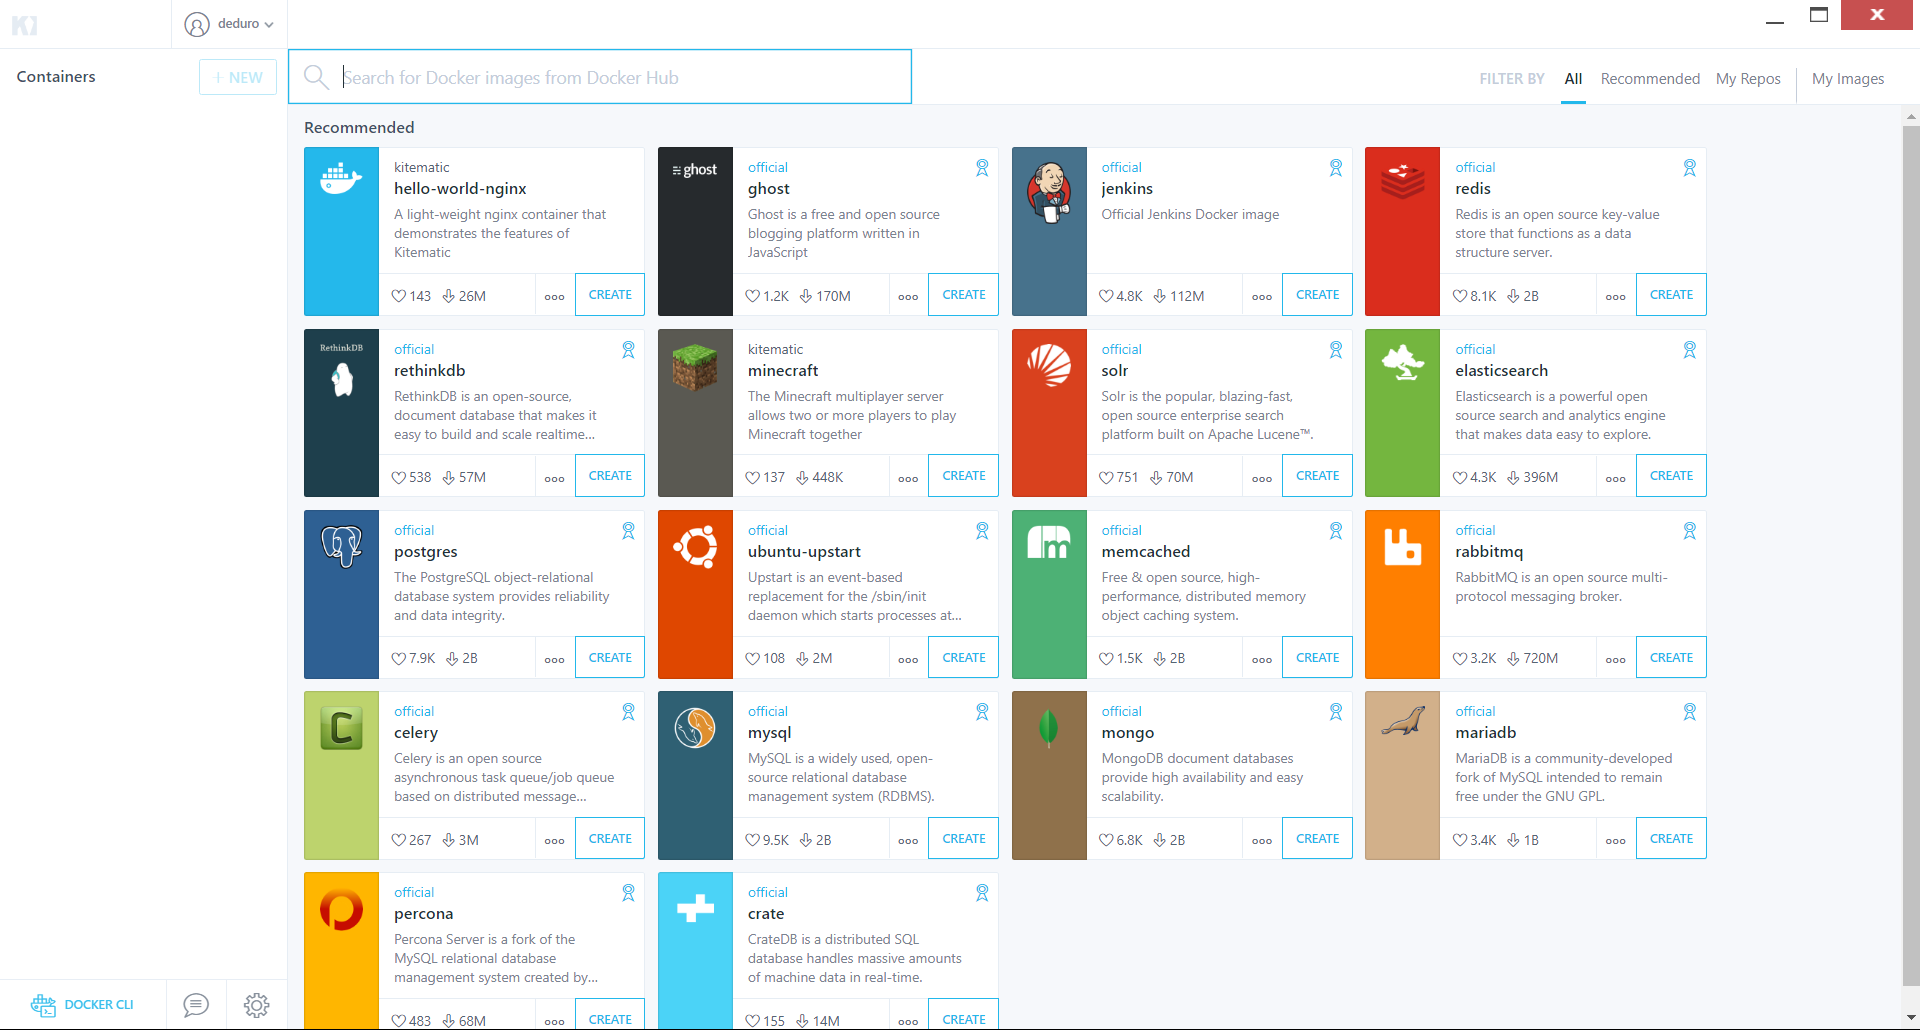Click the ubuntu-upstart circle logo
Viewport: 1920px width, 1030px height.
point(695,546)
